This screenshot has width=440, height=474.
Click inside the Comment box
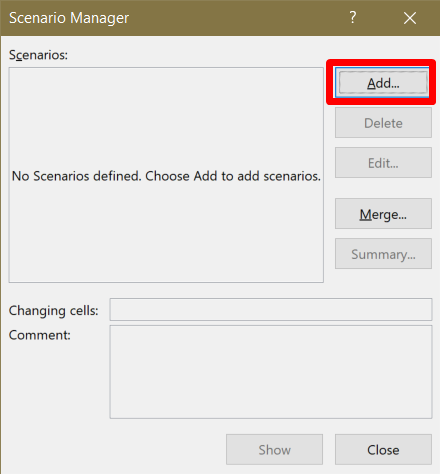click(271, 372)
